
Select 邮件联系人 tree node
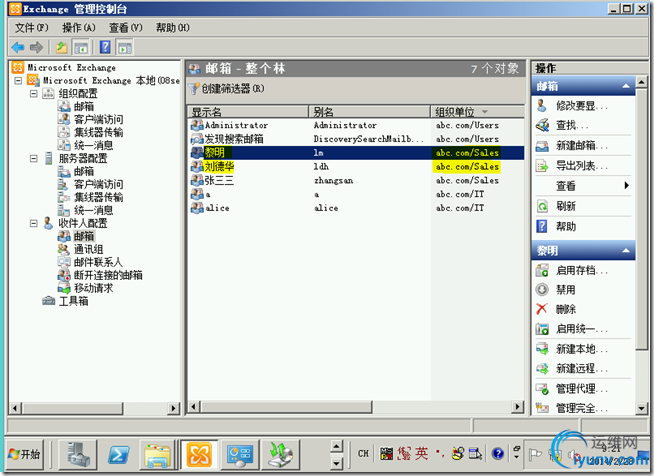(x=98, y=262)
